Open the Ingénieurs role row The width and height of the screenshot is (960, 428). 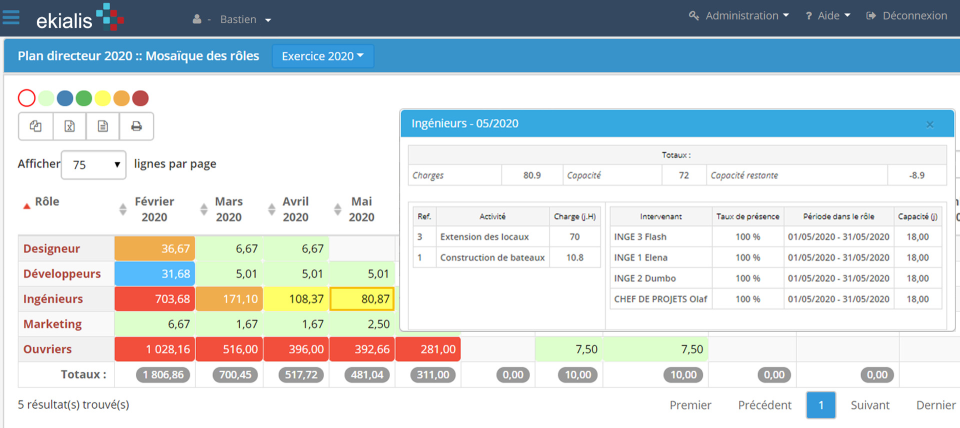click(x=53, y=299)
